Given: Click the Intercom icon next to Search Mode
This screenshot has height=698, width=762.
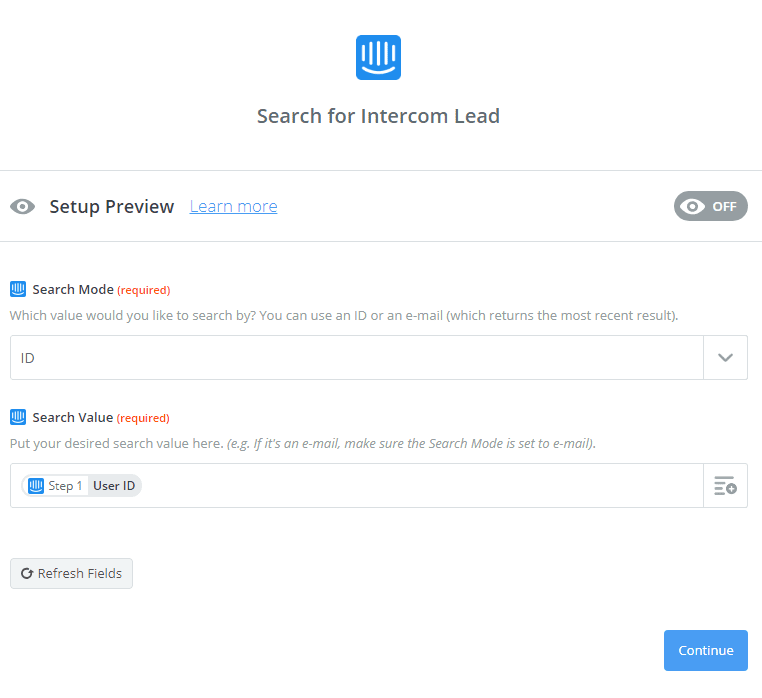Looking at the screenshot, I should click(x=18, y=289).
